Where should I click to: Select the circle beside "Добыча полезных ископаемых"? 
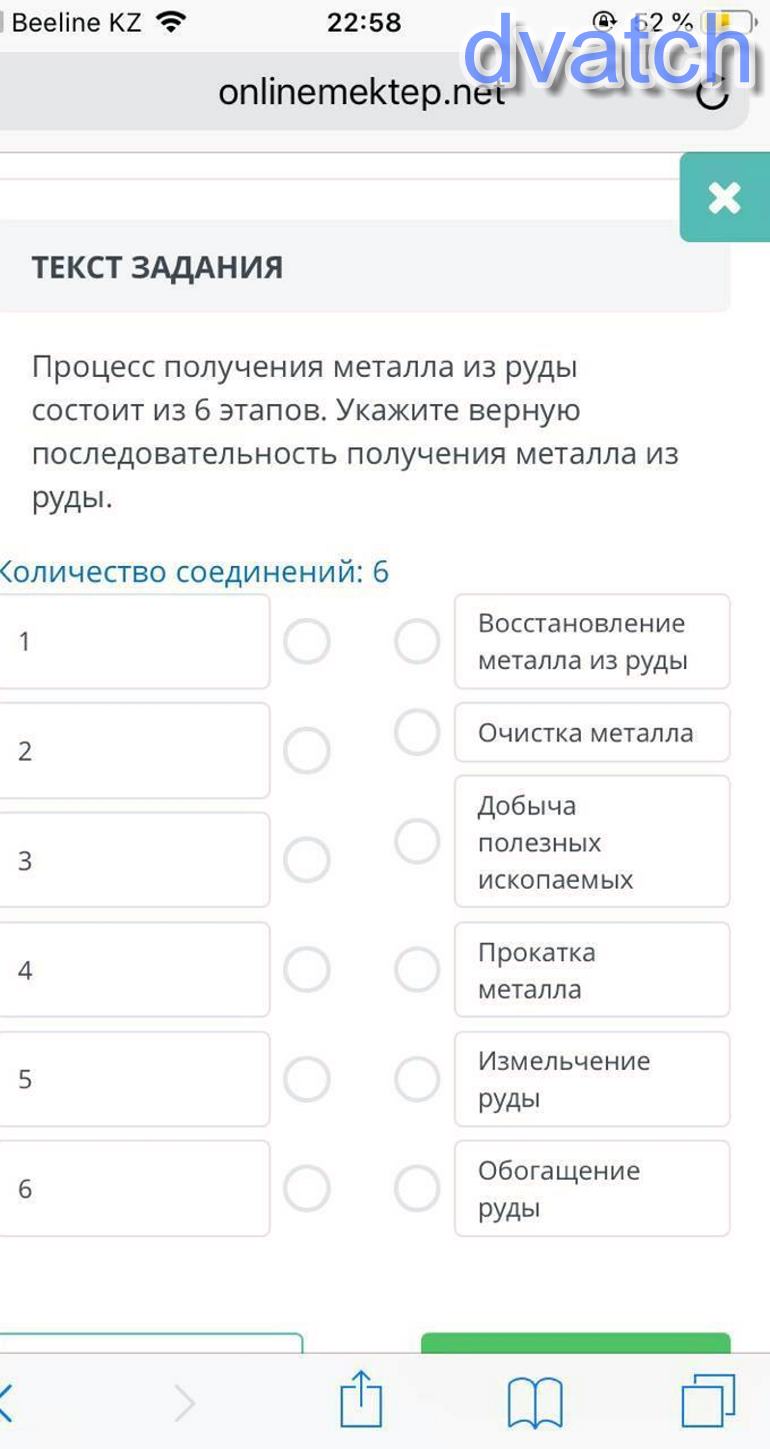pos(417,841)
